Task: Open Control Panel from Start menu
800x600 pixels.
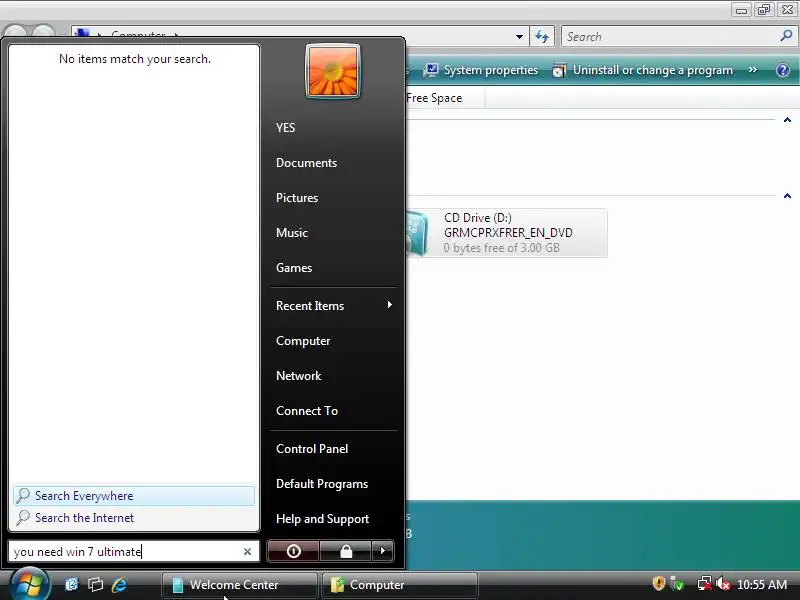Action: (312, 449)
